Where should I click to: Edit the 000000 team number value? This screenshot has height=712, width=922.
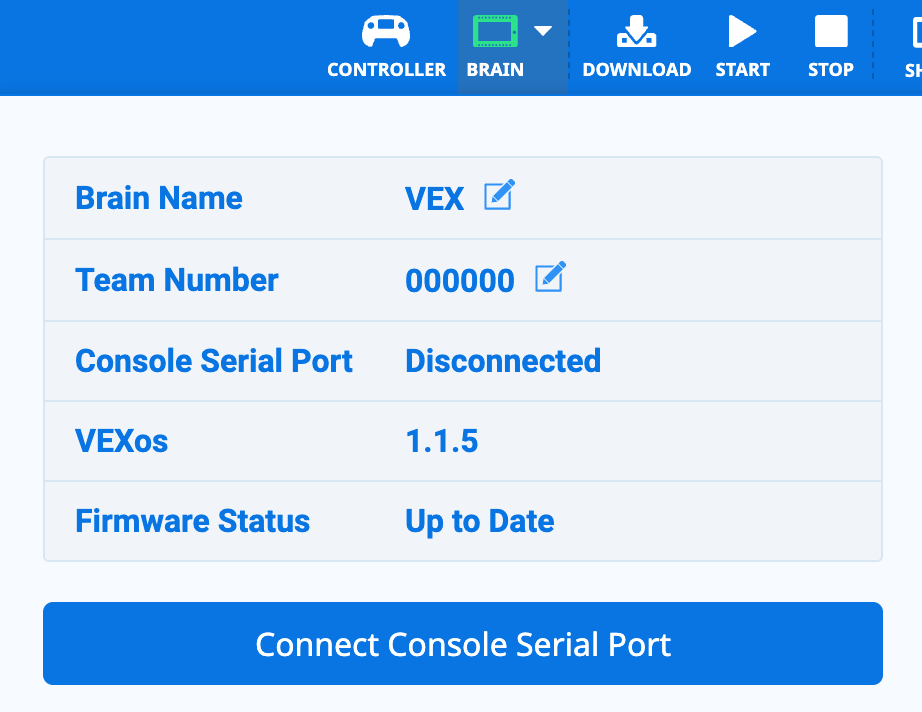(x=460, y=280)
